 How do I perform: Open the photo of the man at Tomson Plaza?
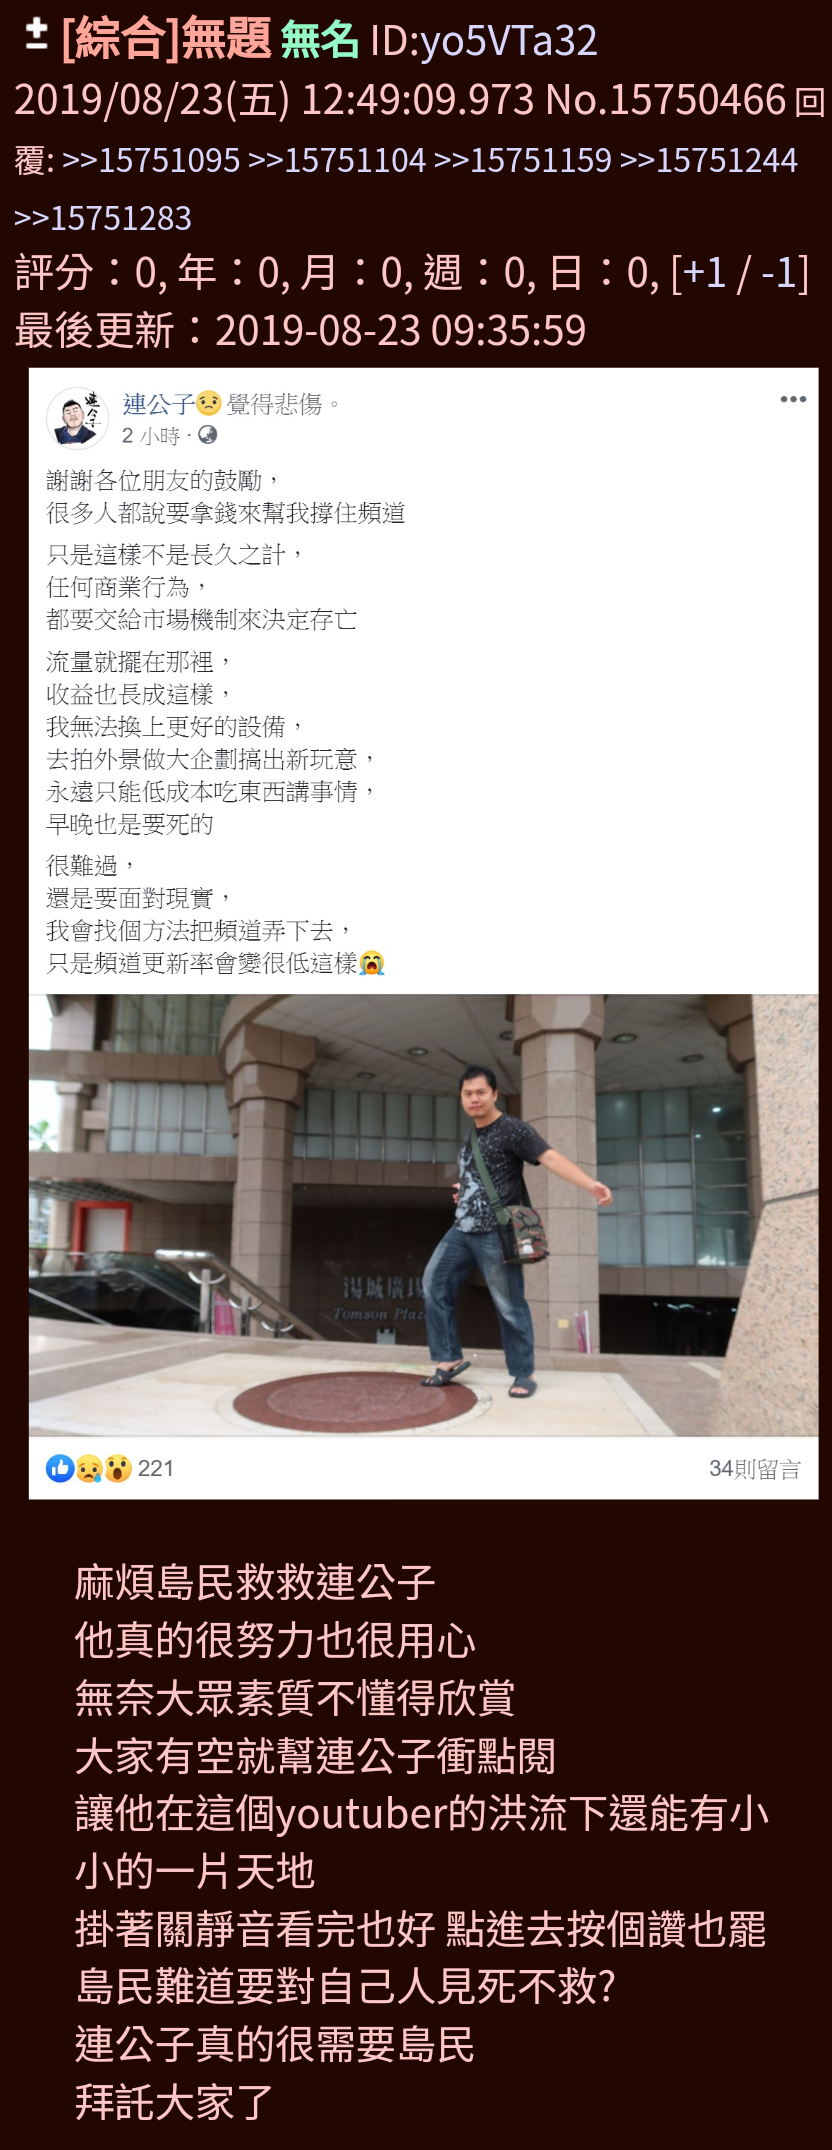pyautogui.click(x=424, y=1215)
